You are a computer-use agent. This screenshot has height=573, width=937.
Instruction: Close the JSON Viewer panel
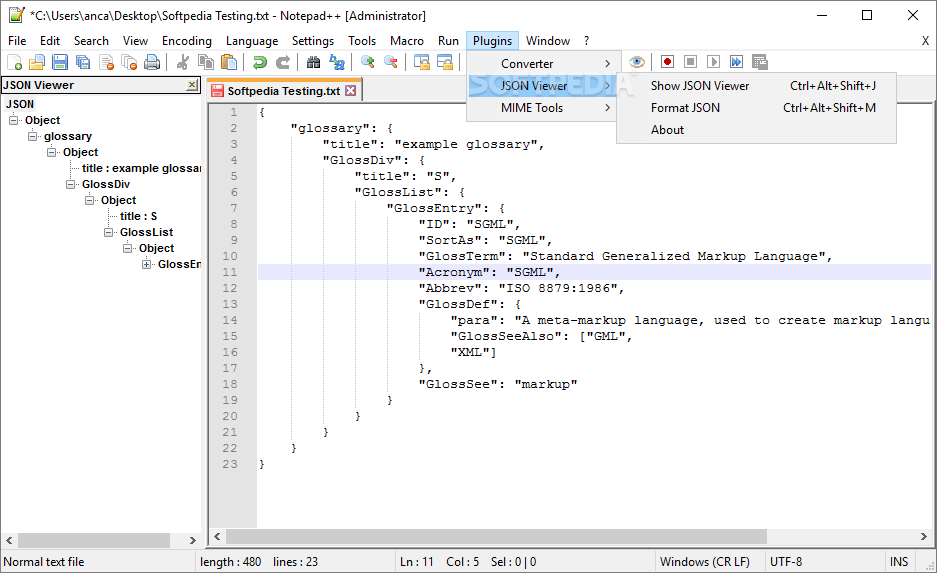[x=192, y=85]
